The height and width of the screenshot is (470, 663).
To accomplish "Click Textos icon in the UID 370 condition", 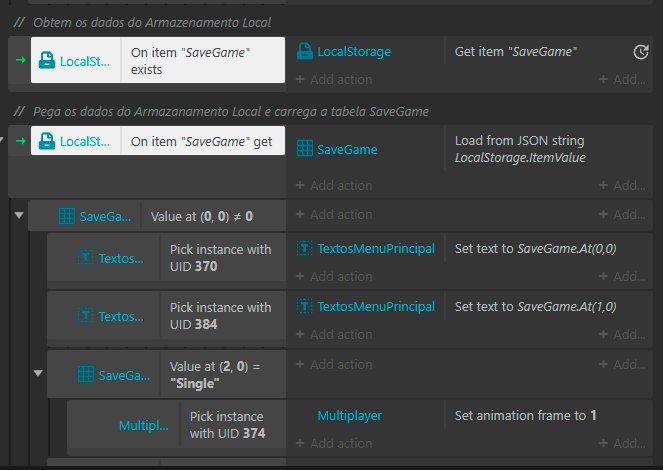I will click(x=85, y=258).
